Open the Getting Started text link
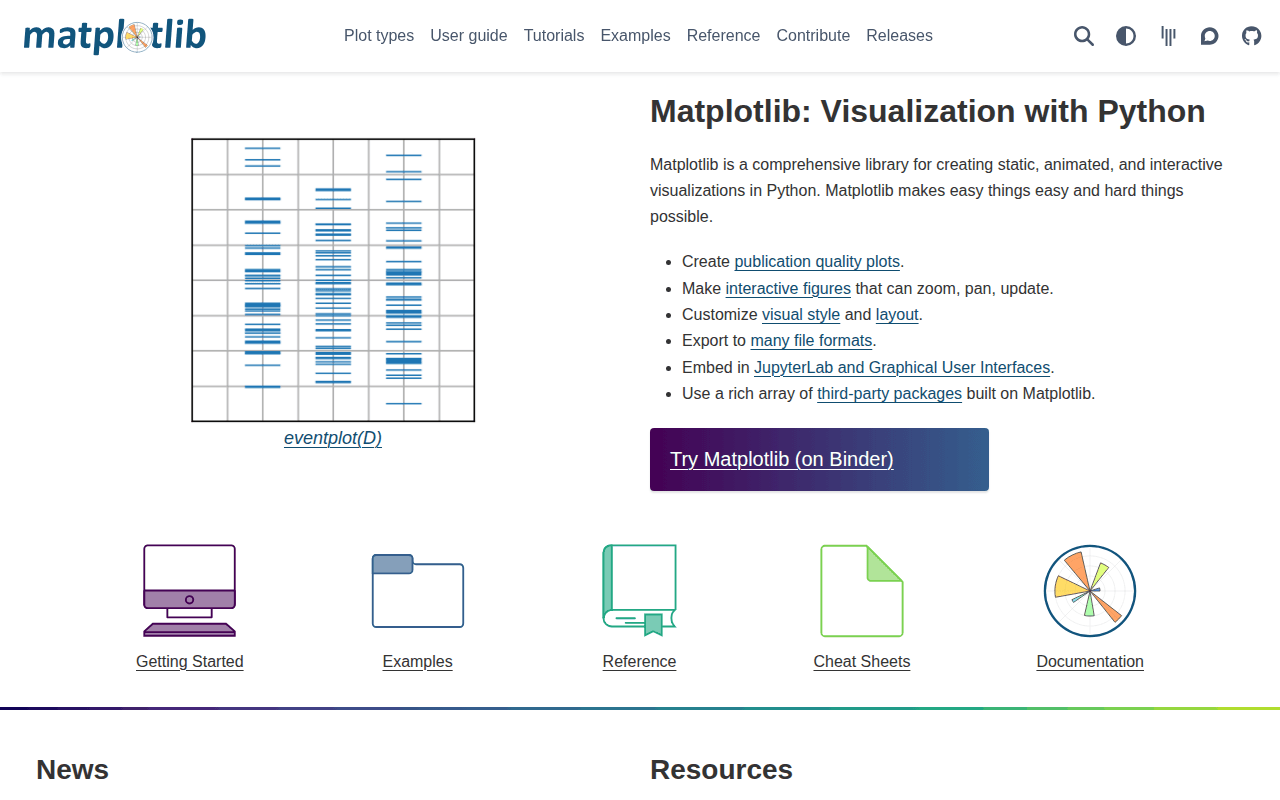Image resolution: width=1280 pixels, height=800 pixels. click(x=190, y=662)
